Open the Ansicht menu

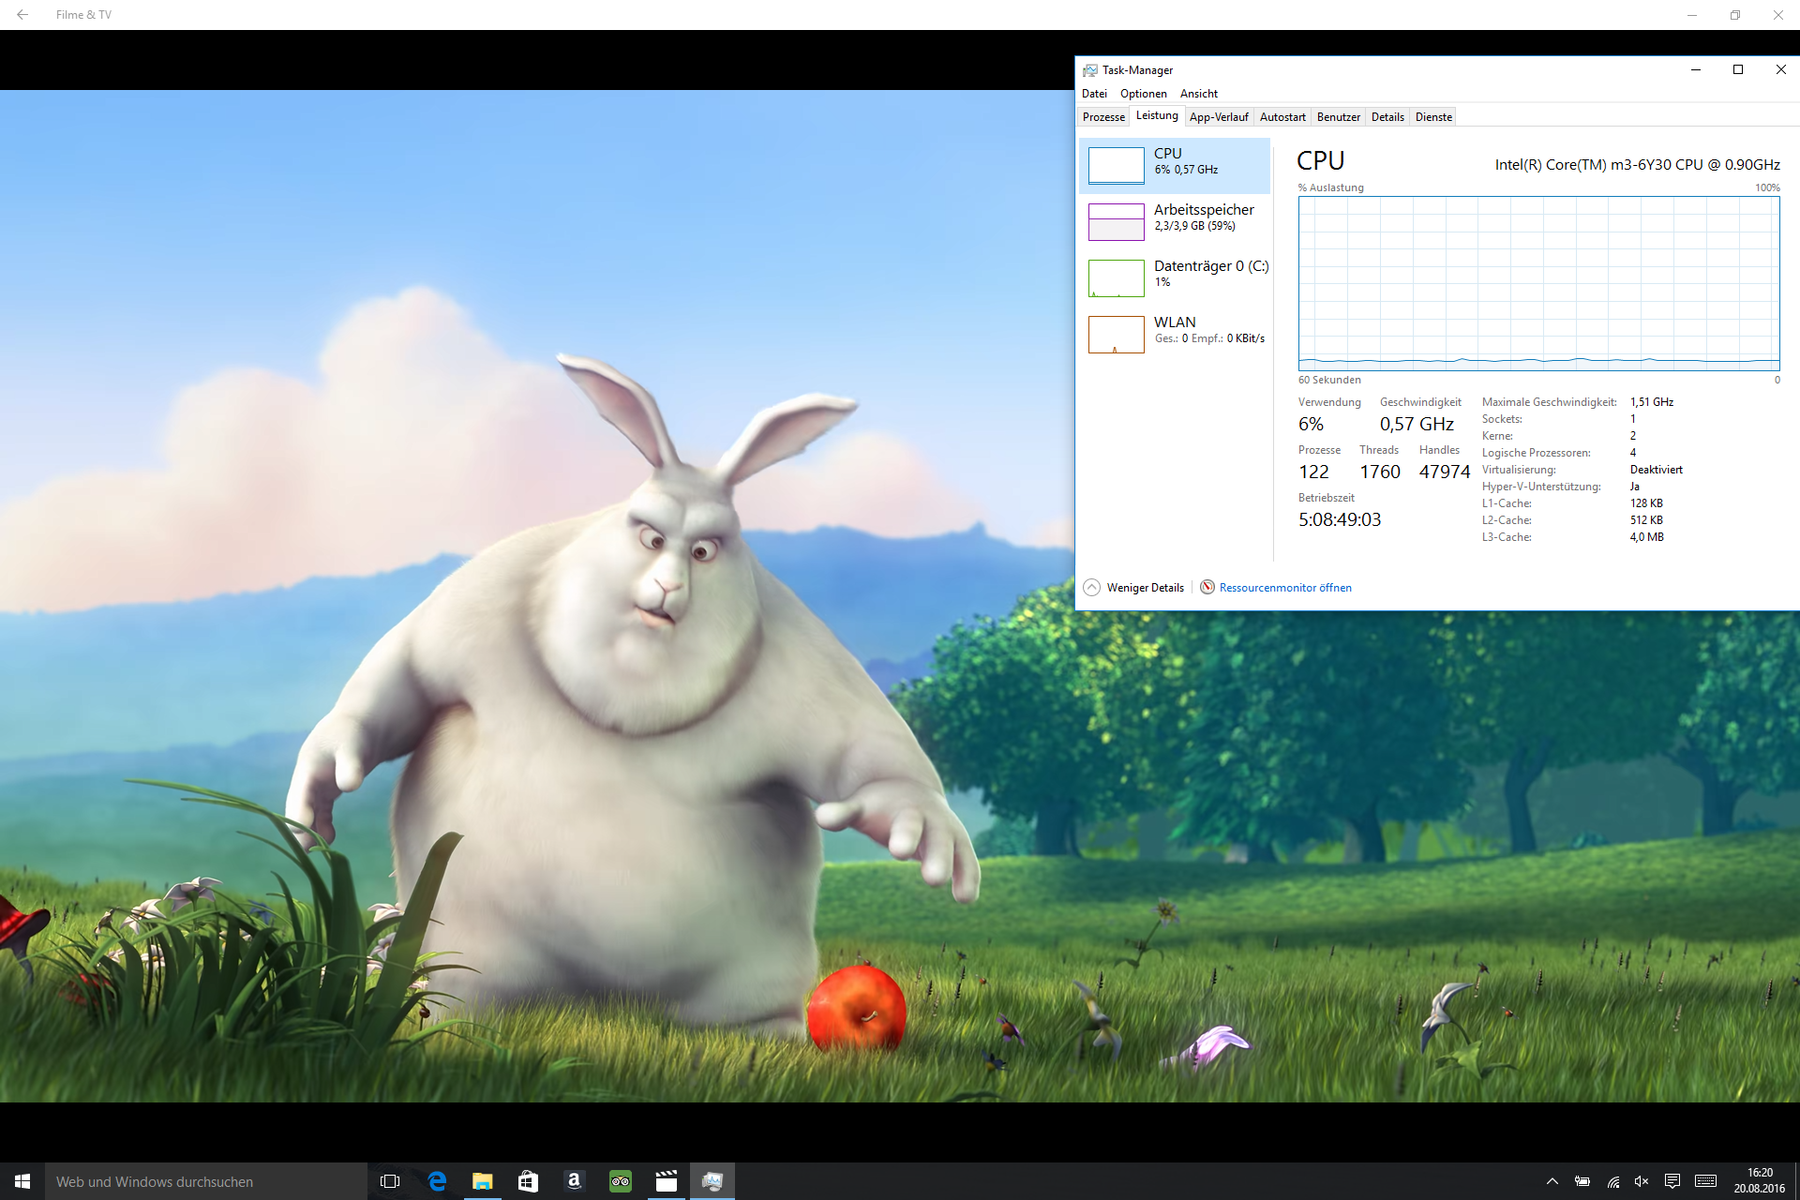pyautogui.click(x=1198, y=93)
